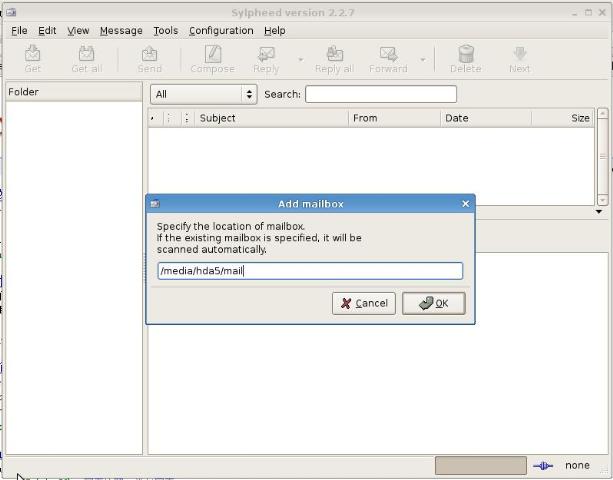Image resolution: width=613 pixels, height=480 pixels.
Task: Click the message list vertical scrollbar
Action: coord(602,157)
